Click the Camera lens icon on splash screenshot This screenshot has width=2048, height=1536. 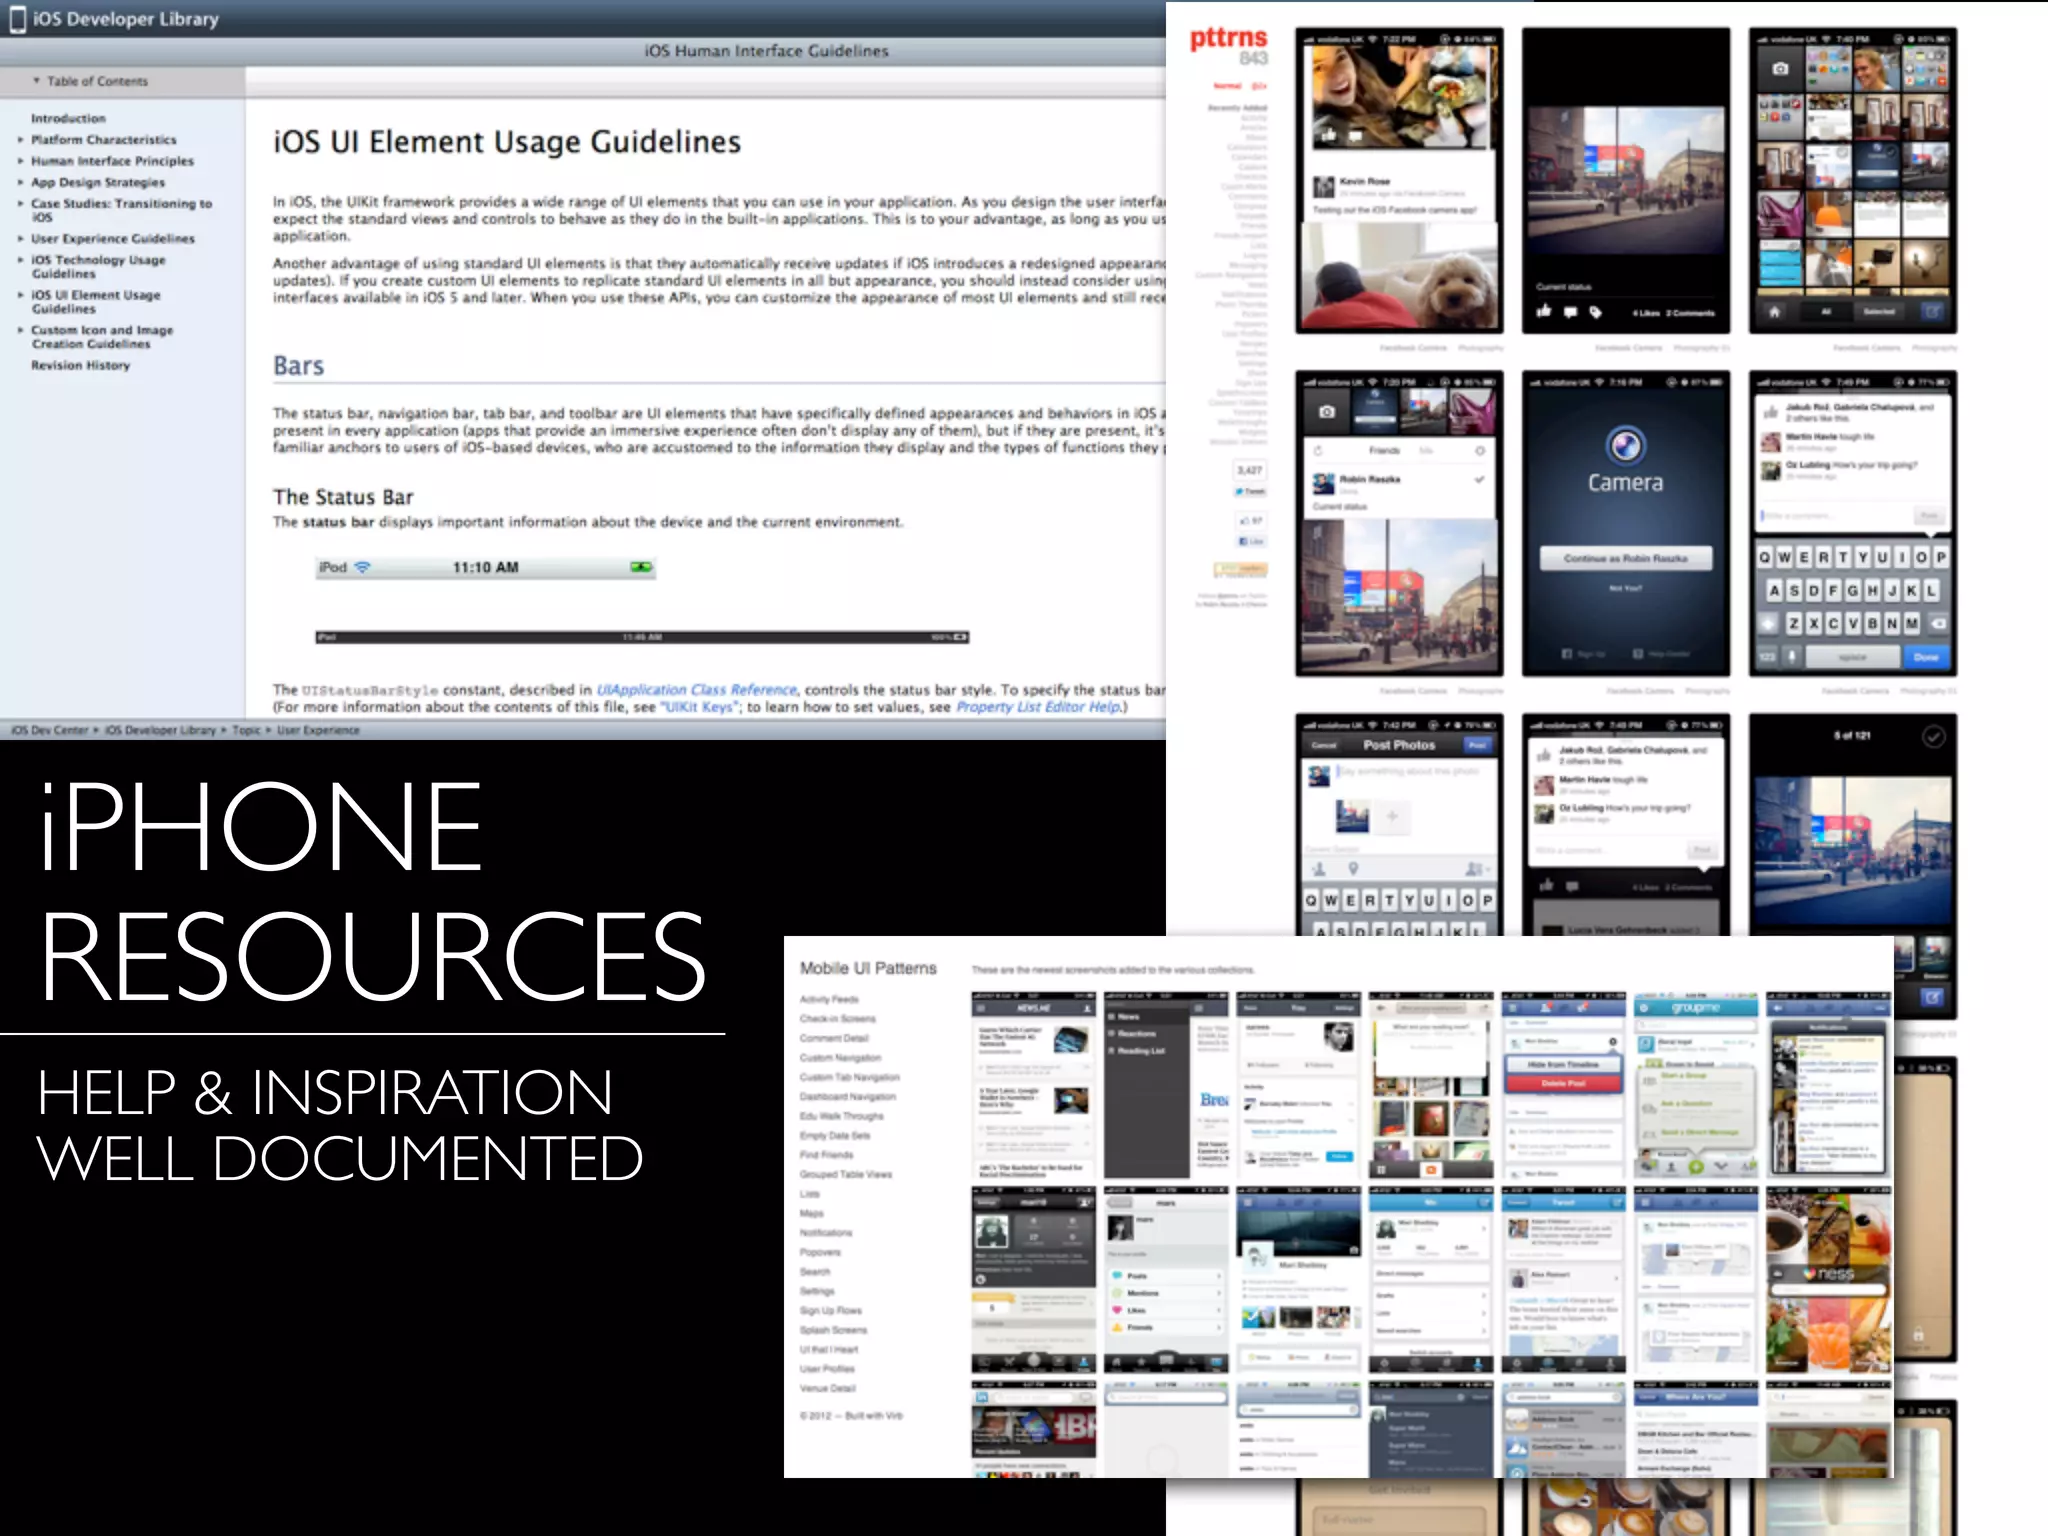point(1626,446)
